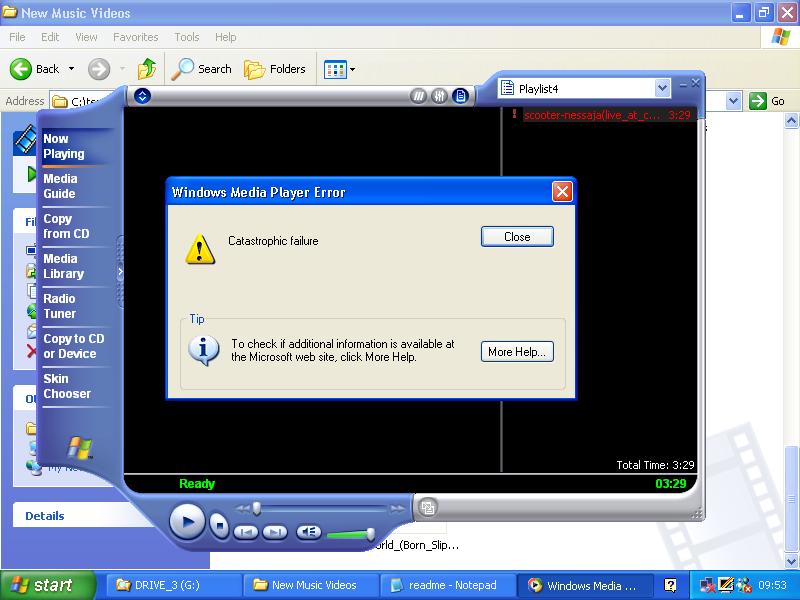
Task: Click the Forward arrow in Explorer
Action: coord(99,69)
